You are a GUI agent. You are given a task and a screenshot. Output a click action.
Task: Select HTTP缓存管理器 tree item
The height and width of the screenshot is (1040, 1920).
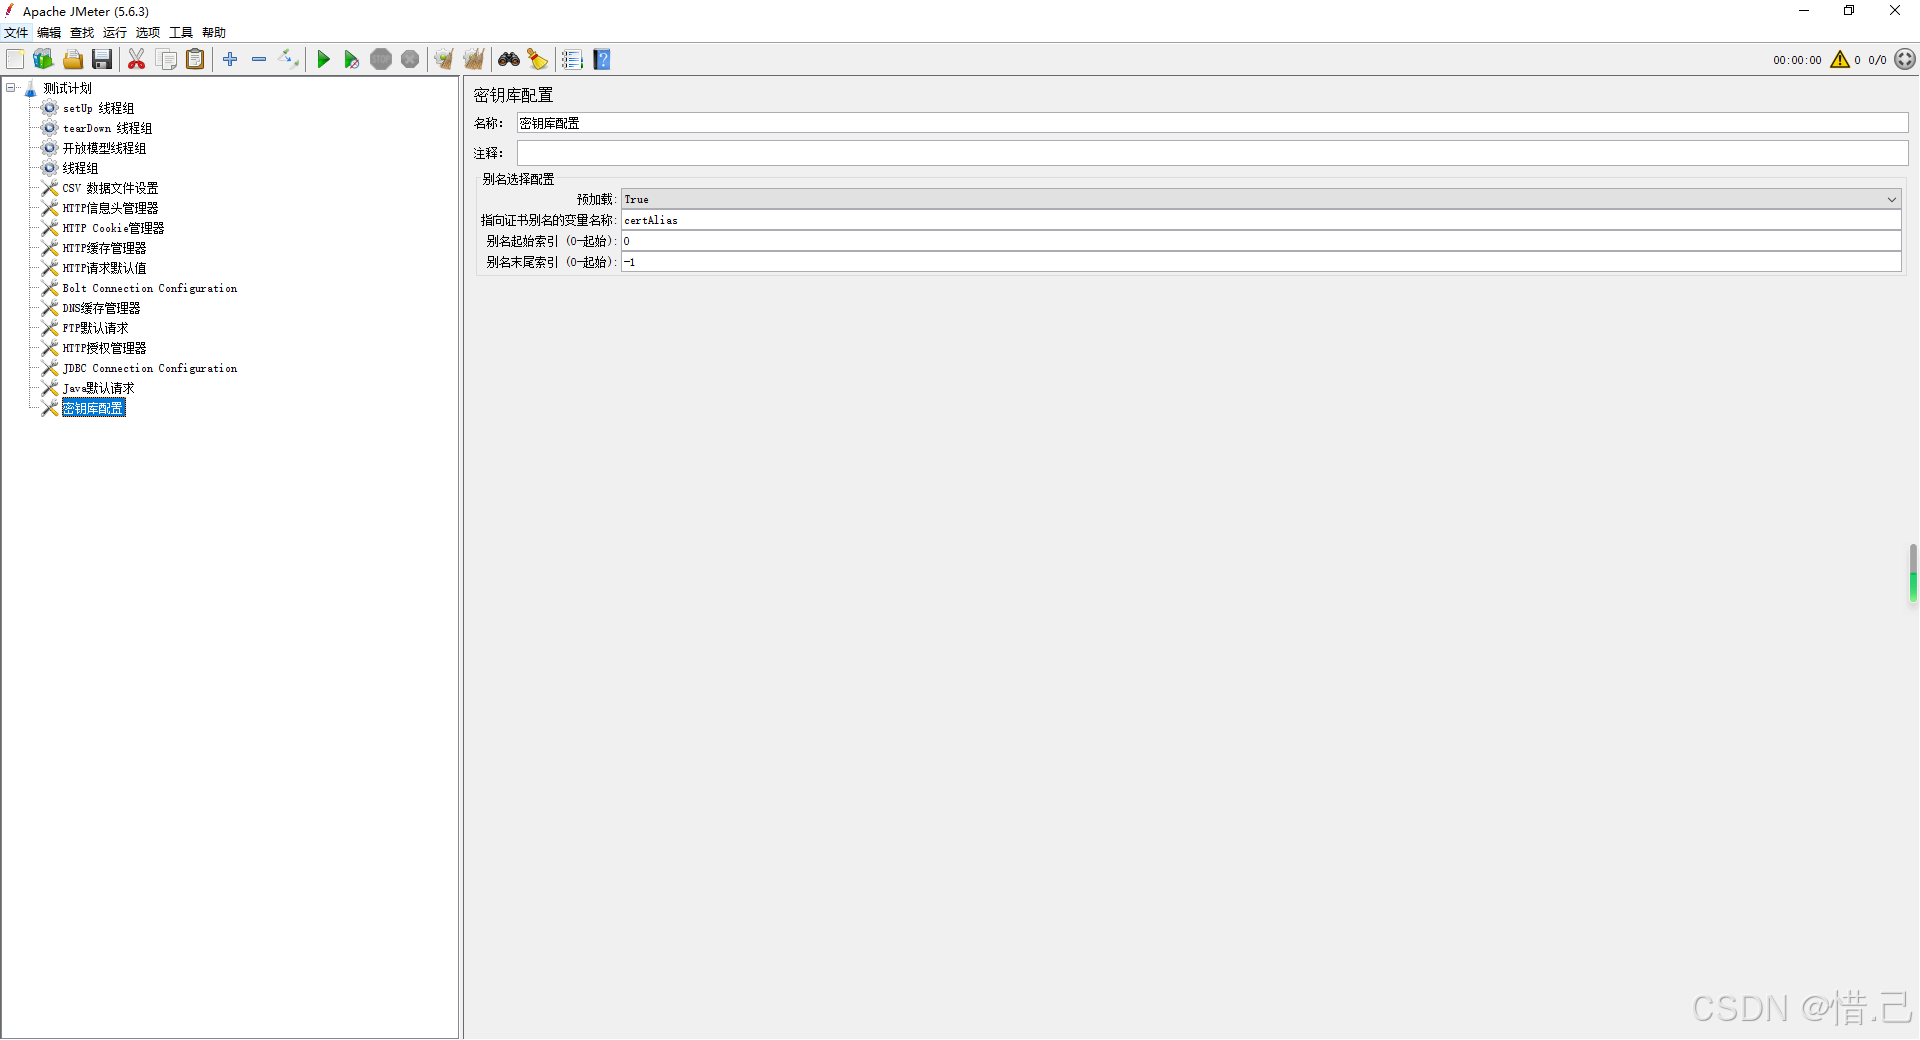click(x=104, y=248)
